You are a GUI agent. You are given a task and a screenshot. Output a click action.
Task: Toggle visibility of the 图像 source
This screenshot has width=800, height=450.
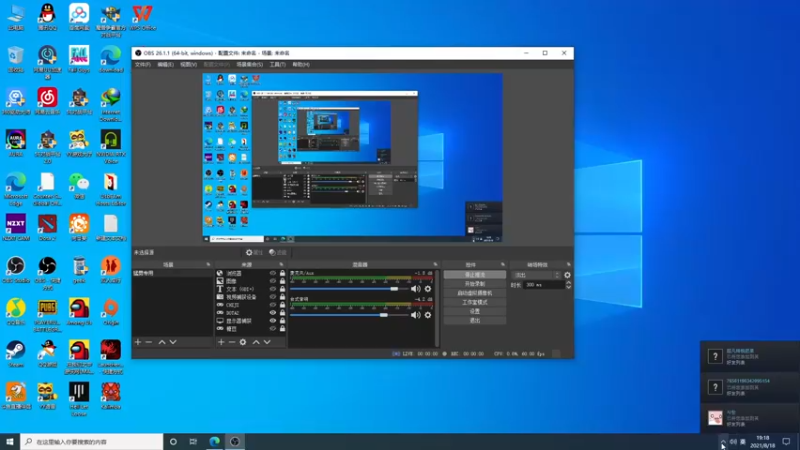[272, 281]
